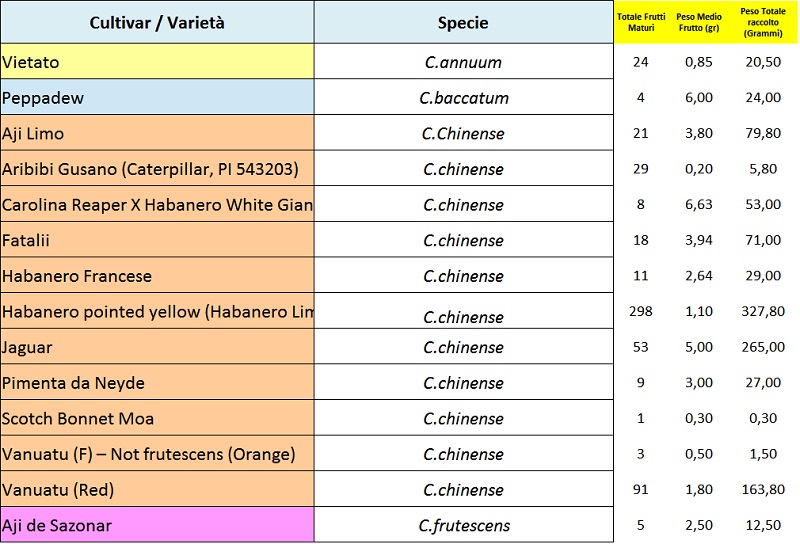This screenshot has width=800, height=544.
Task: Click the Specie column header
Action: 463,22
